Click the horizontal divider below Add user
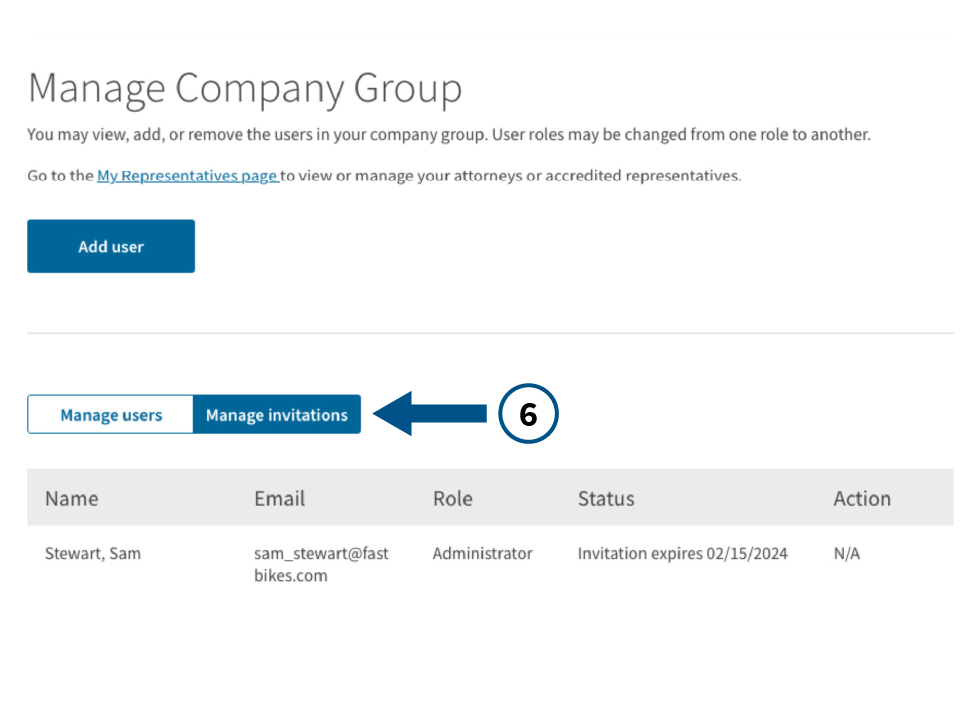Screen dimensions: 964x720 pos(490,333)
